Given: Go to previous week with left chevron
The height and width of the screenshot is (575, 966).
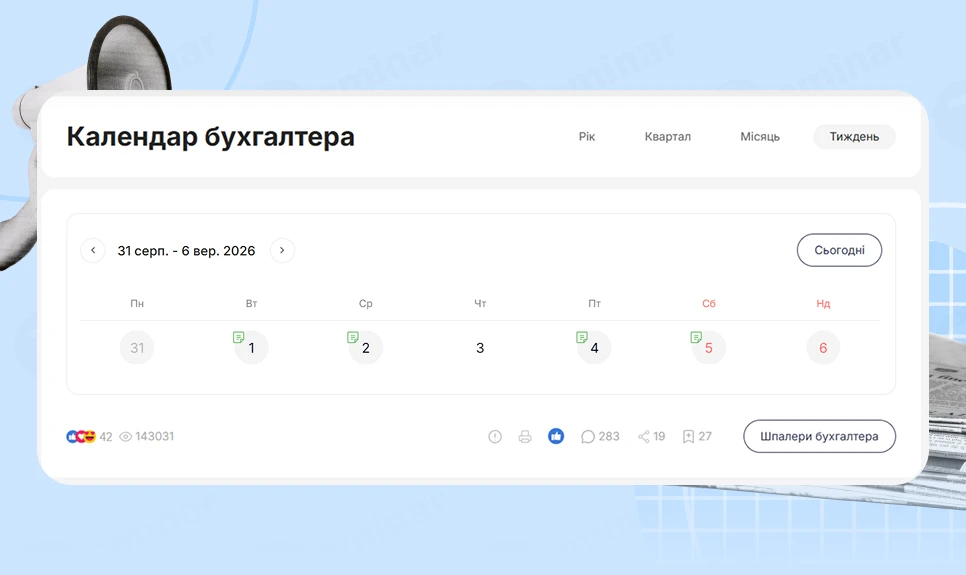Looking at the screenshot, I should point(93,250).
